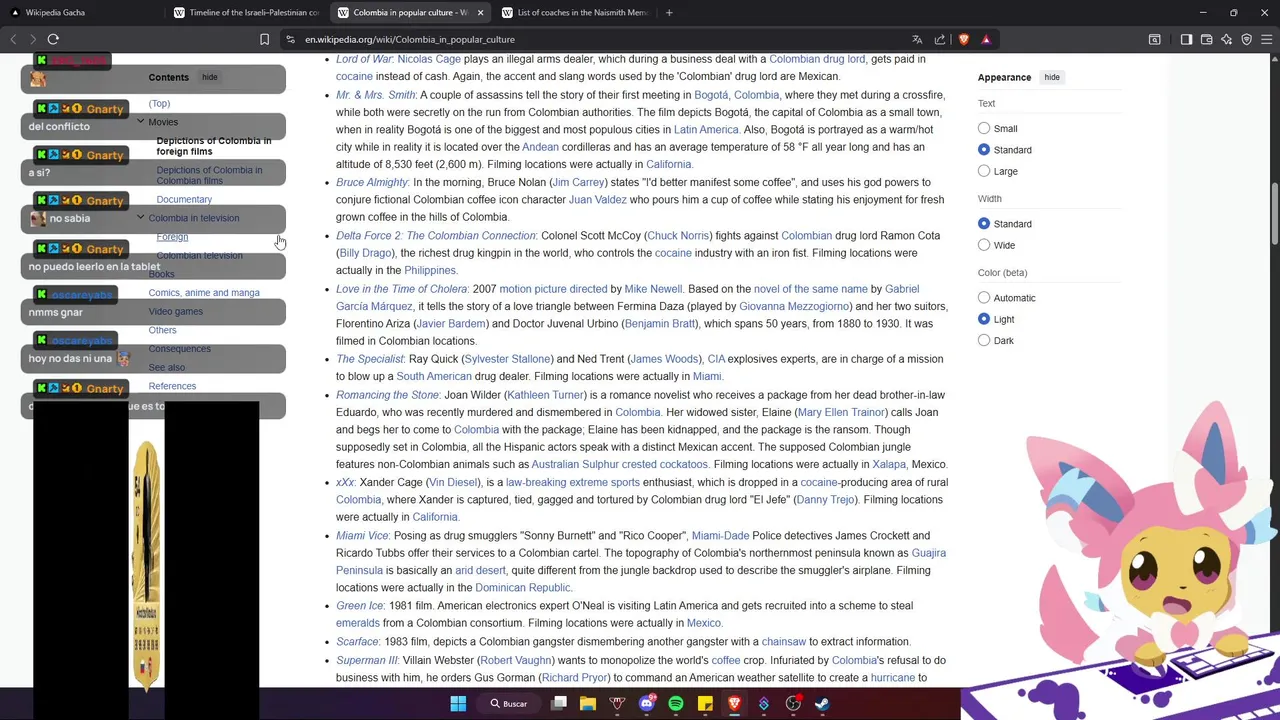Bookmark this page with the bookmark icon

click(264, 39)
